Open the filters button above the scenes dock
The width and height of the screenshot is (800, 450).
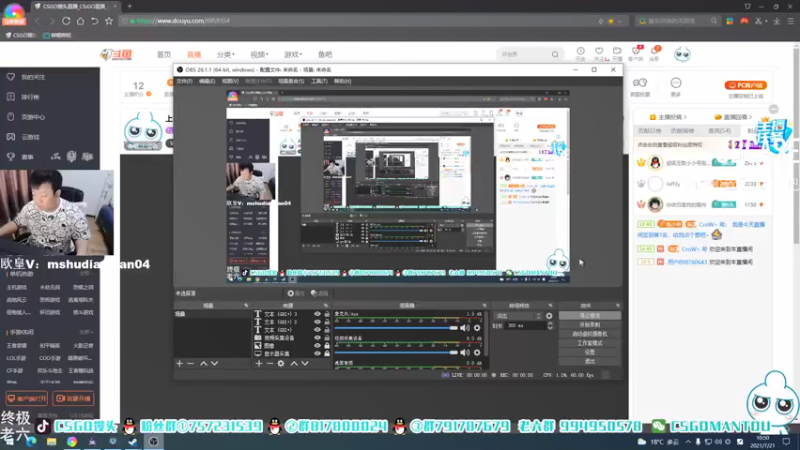[x=320, y=293]
